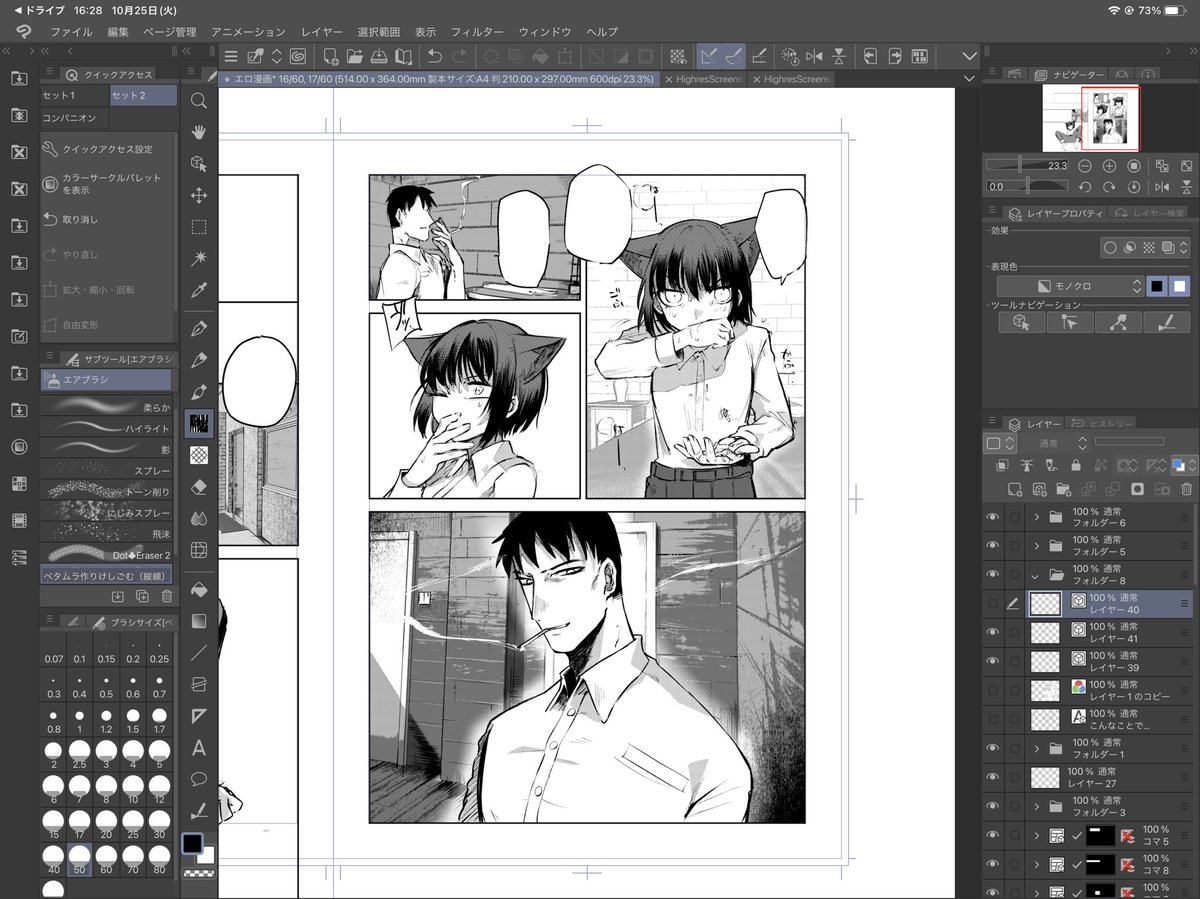The height and width of the screenshot is (899, 1200).
Task: Select the Blend water drop tool
Action: pyautogui.click(x=199, y=518)
